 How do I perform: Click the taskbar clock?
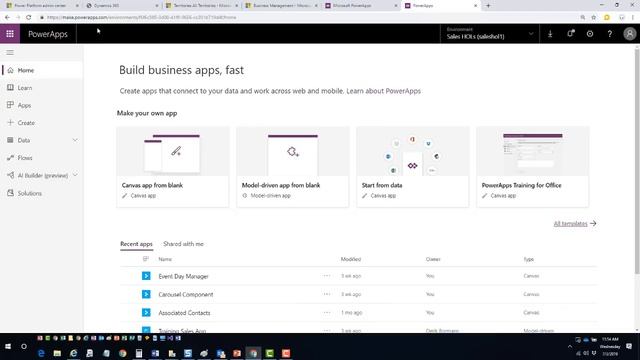pyautogui.click(x=610, y=347)
